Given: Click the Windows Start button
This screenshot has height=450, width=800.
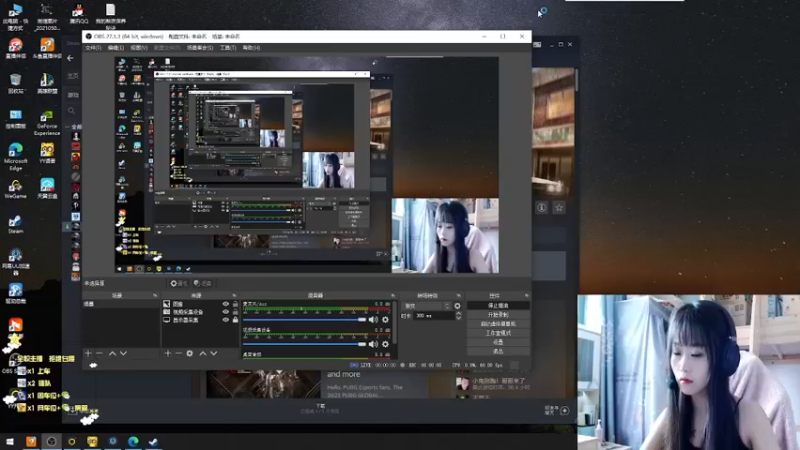Looking at the screenshot, I should (10, 442).
